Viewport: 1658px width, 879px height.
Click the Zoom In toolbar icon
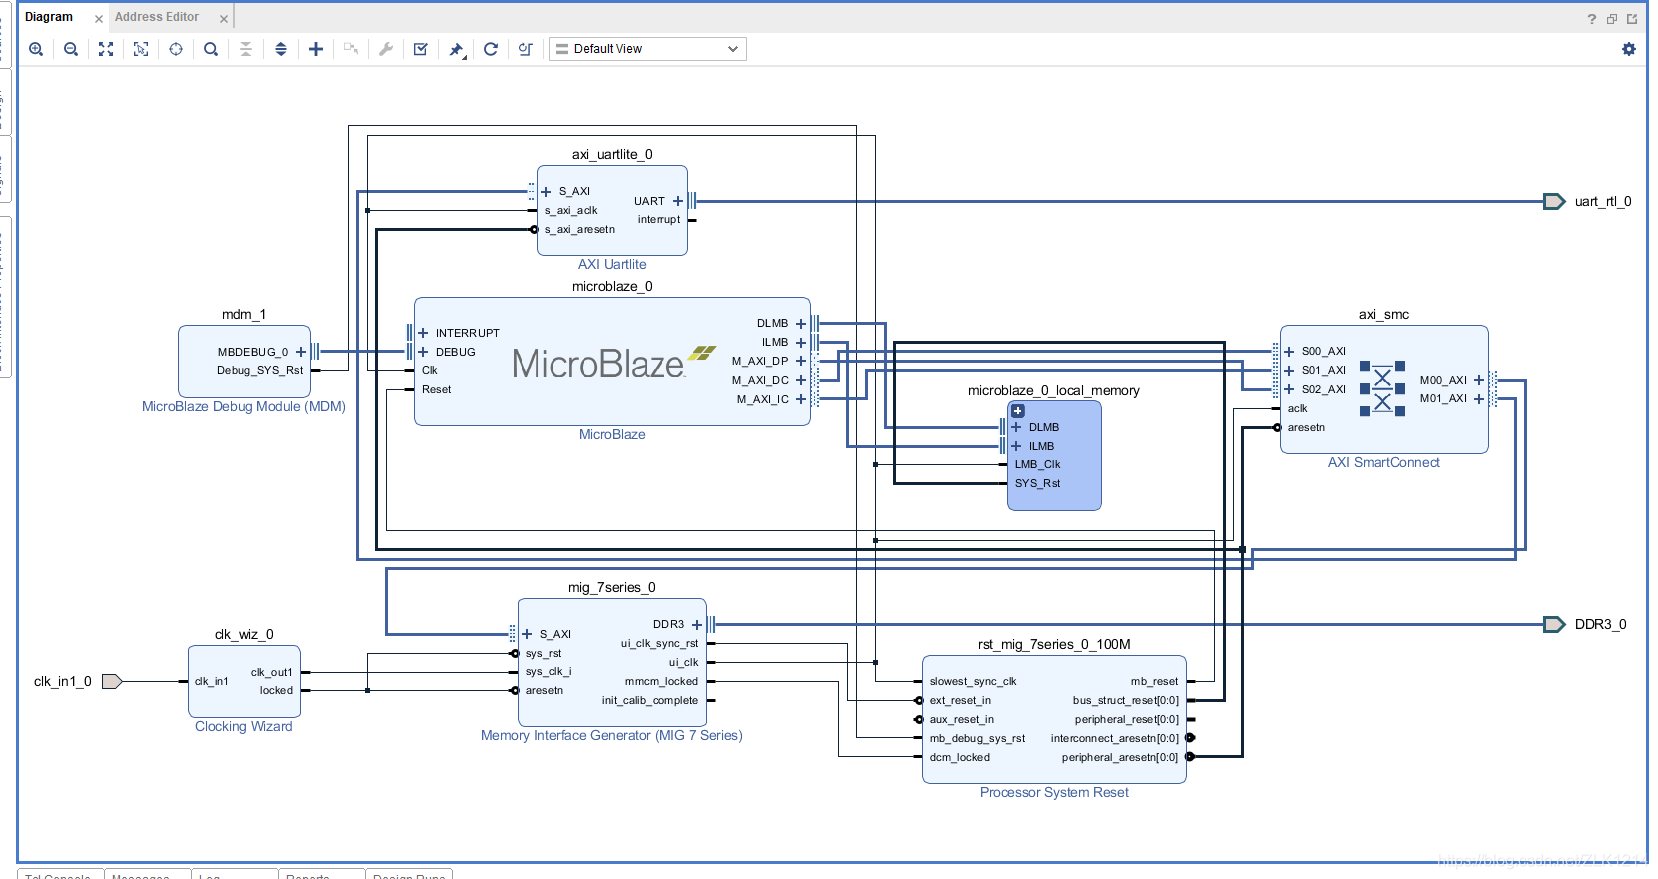pos(36,49)
